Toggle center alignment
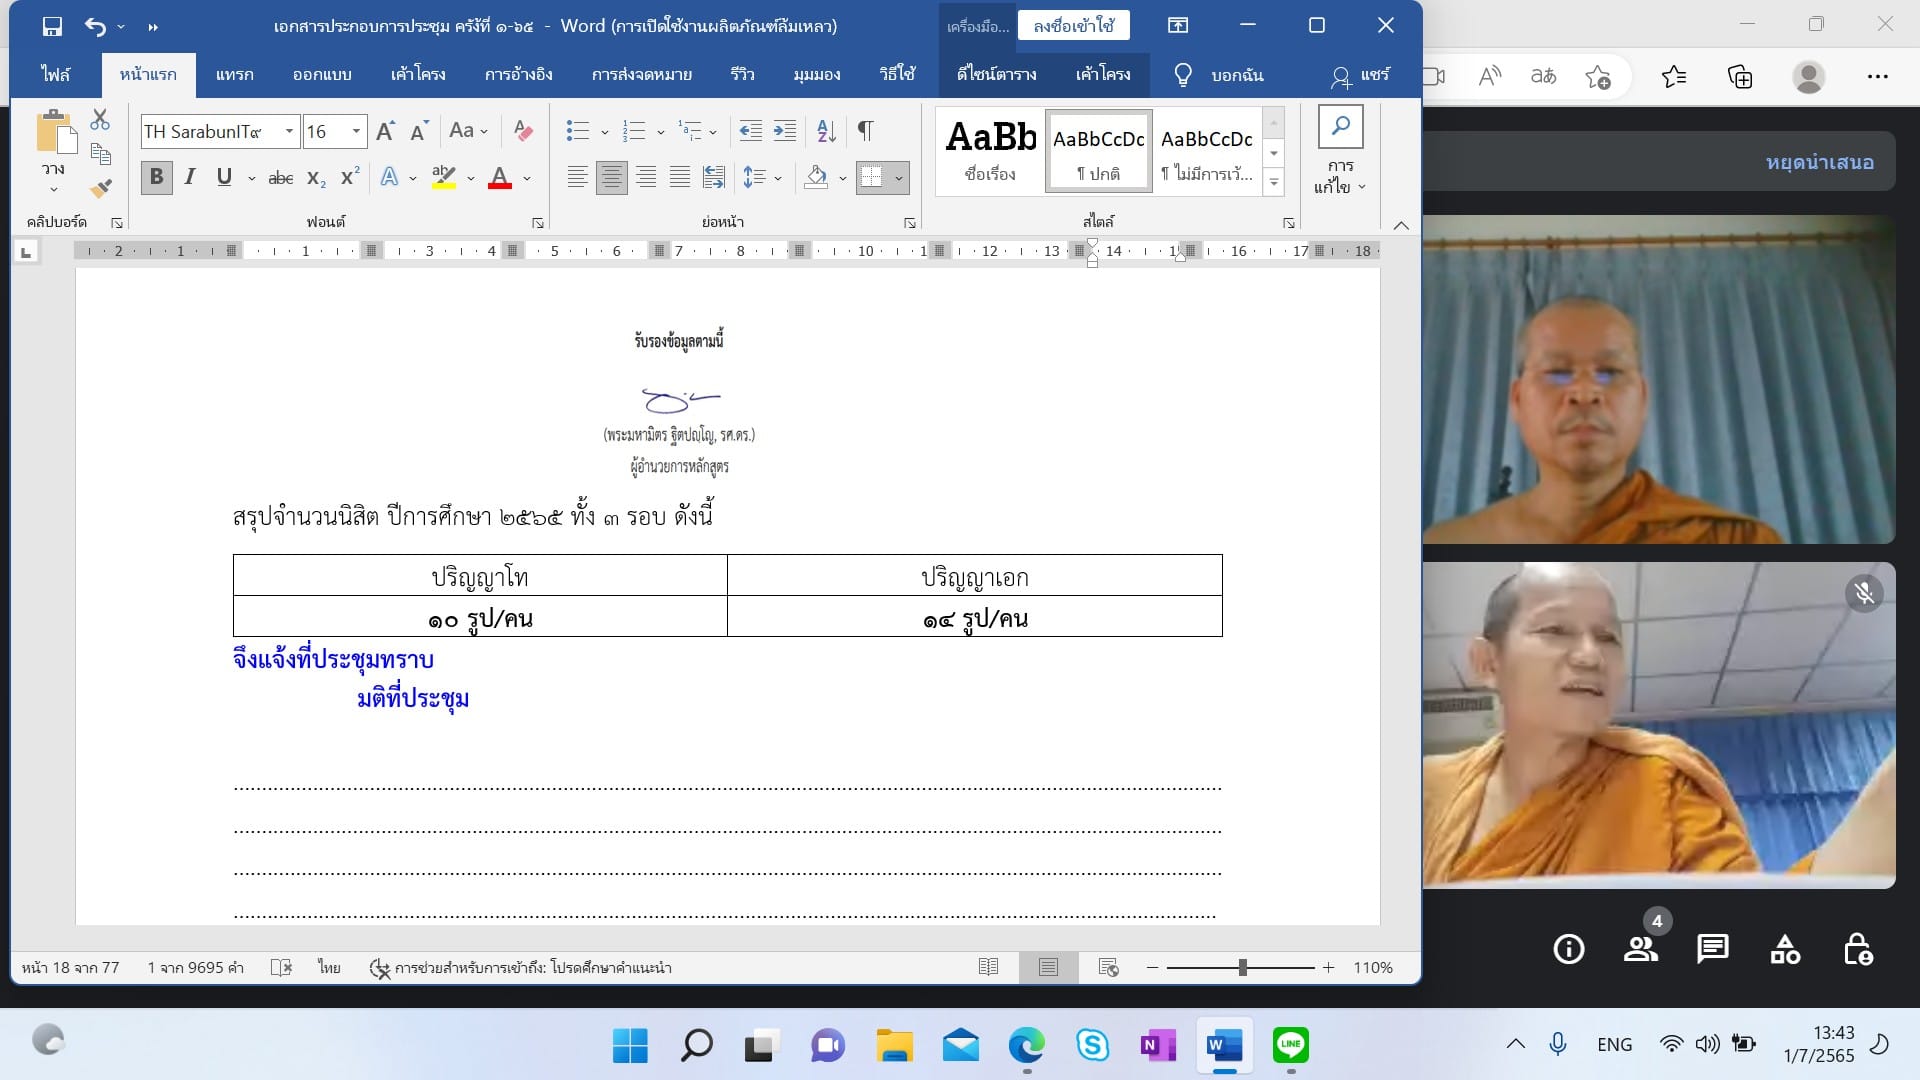 click(x=611, y=178)
